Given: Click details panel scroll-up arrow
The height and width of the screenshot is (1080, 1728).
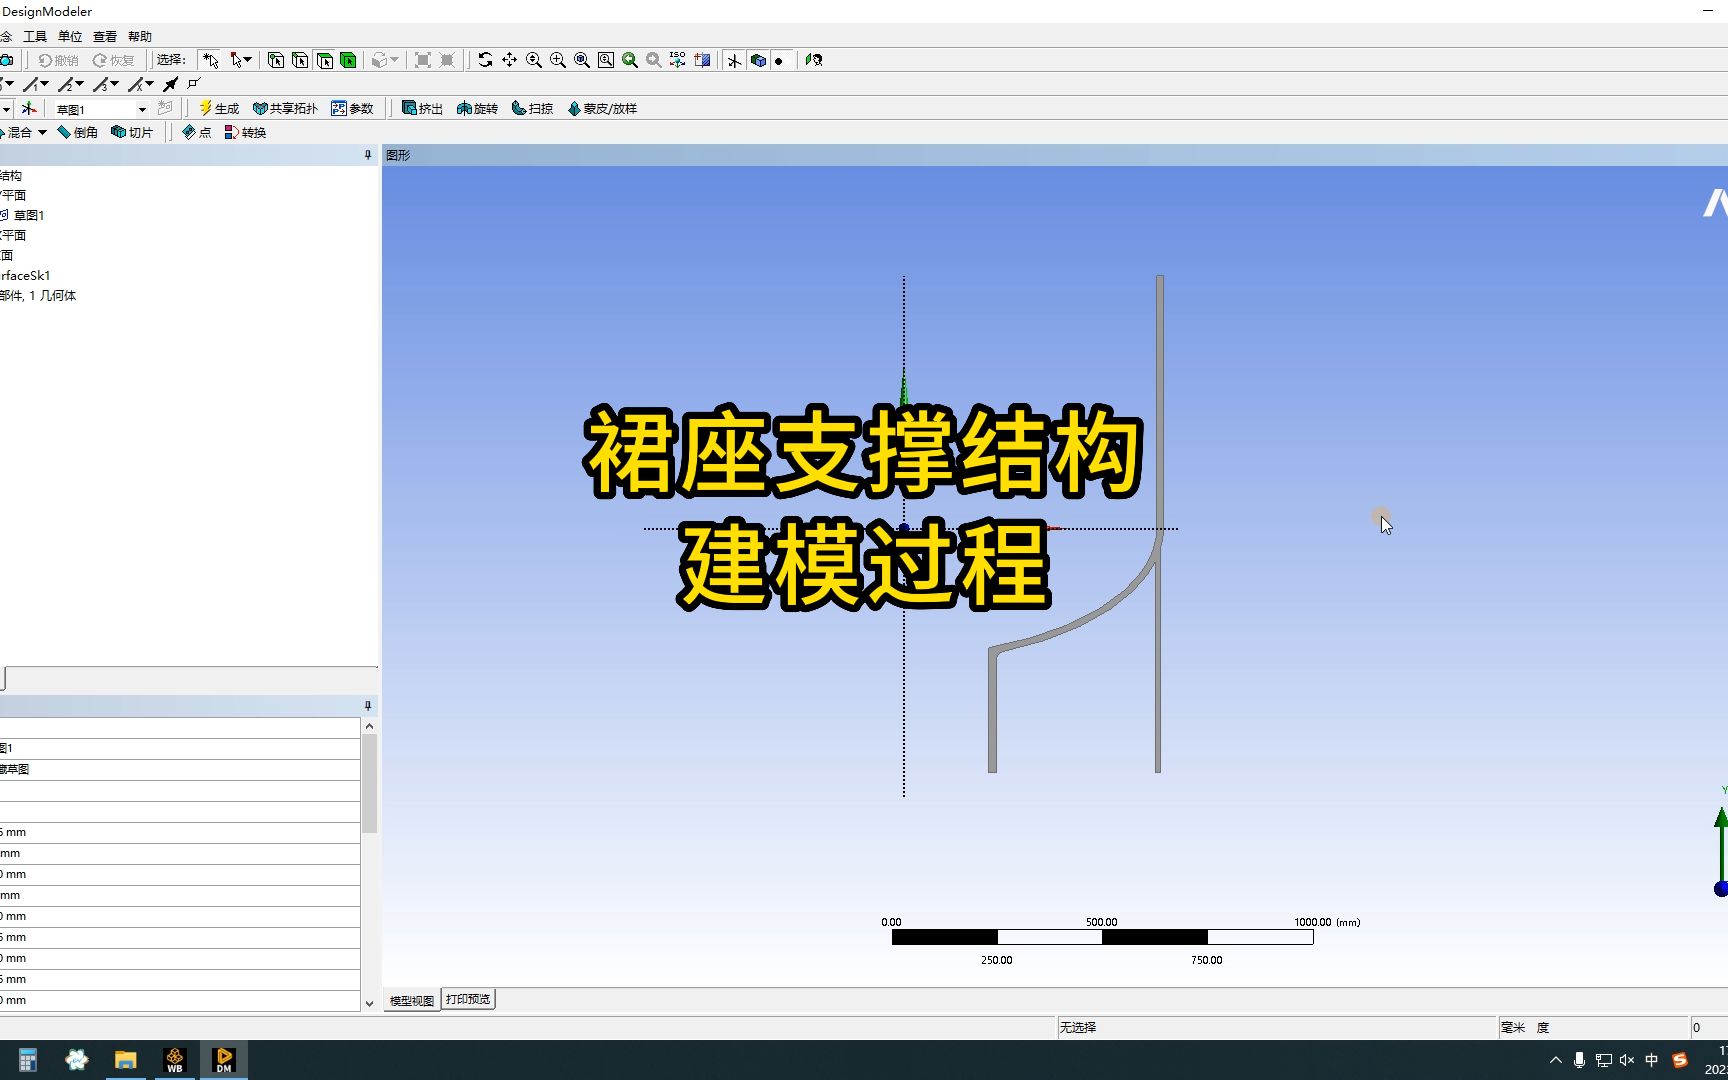Looking at the screenshot, I should coord(369,727).
